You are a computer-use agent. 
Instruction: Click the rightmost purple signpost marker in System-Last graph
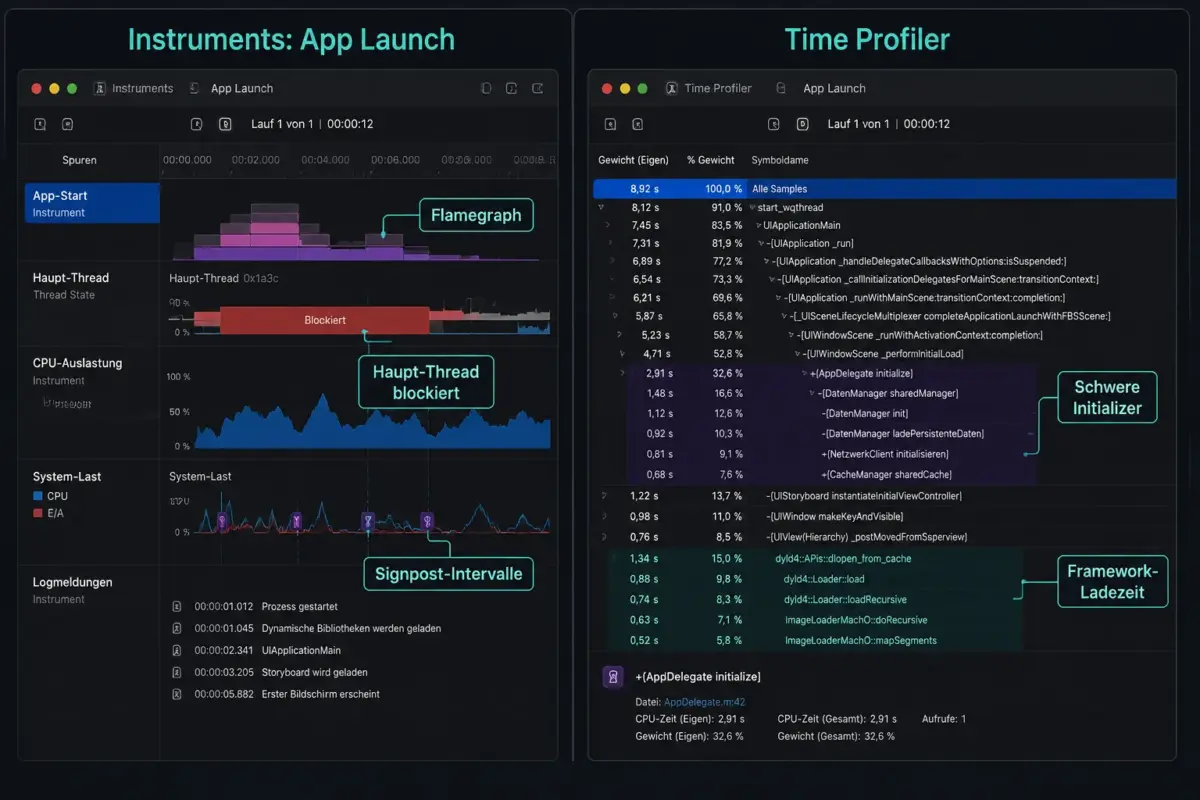click(x=427, y=520)
